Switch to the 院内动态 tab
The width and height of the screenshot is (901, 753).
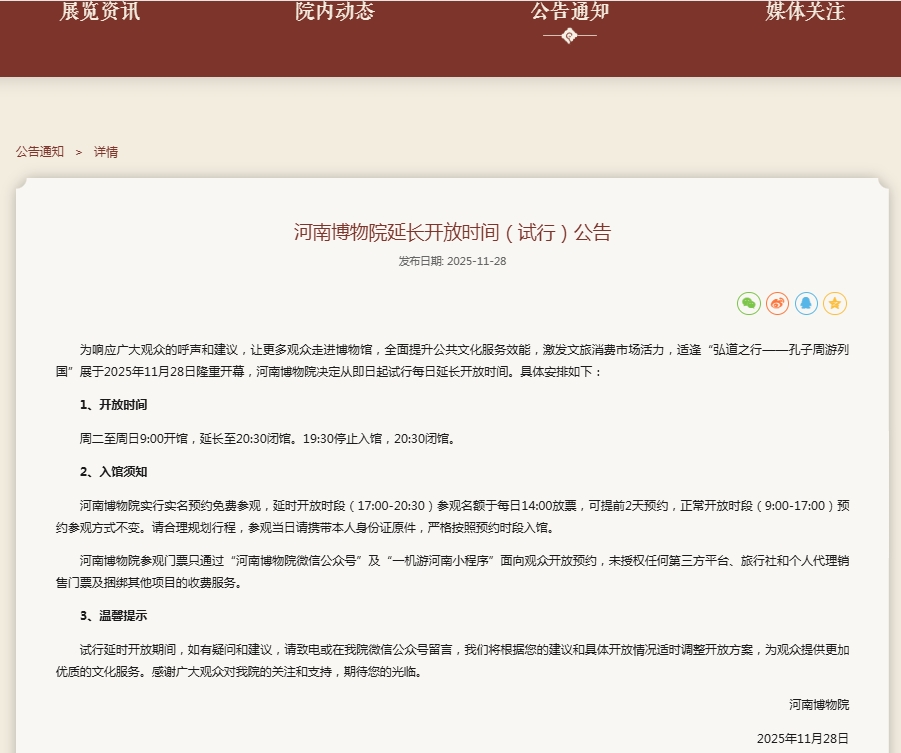coord(335,12)
